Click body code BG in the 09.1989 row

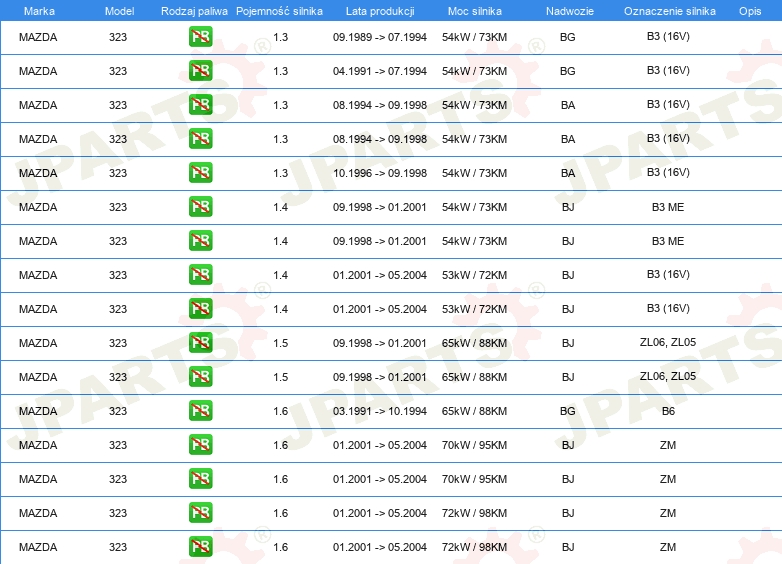tap(568, 37)
